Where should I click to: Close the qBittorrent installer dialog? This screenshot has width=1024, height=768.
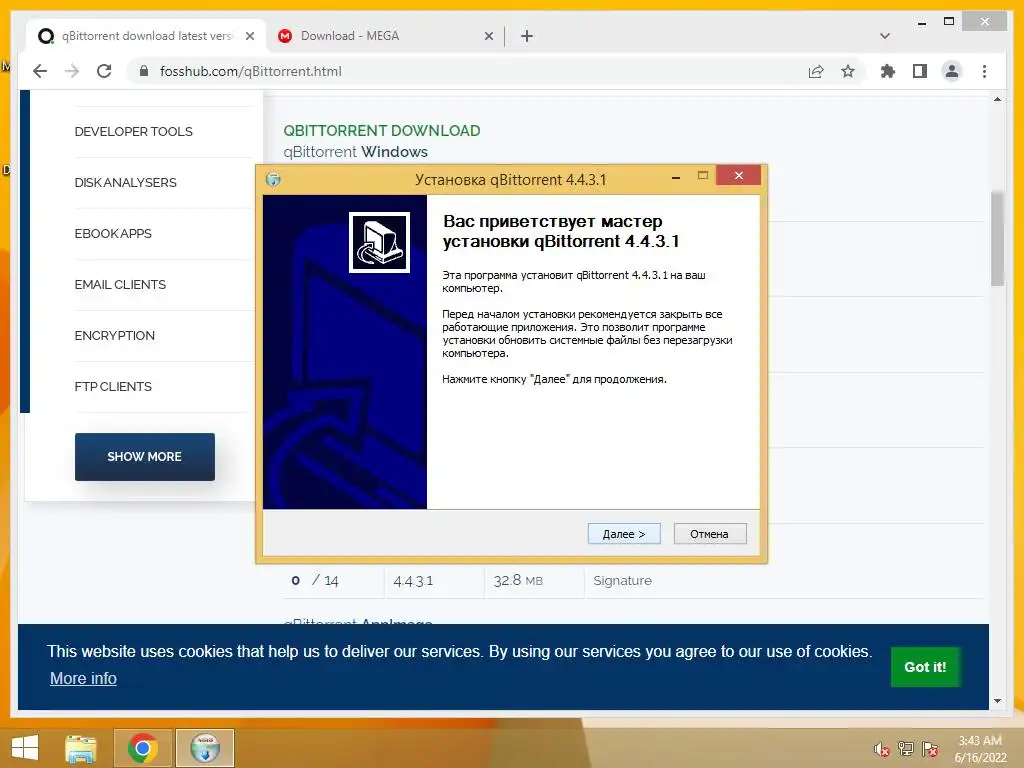pyautogui.click(x=739, y=175)
